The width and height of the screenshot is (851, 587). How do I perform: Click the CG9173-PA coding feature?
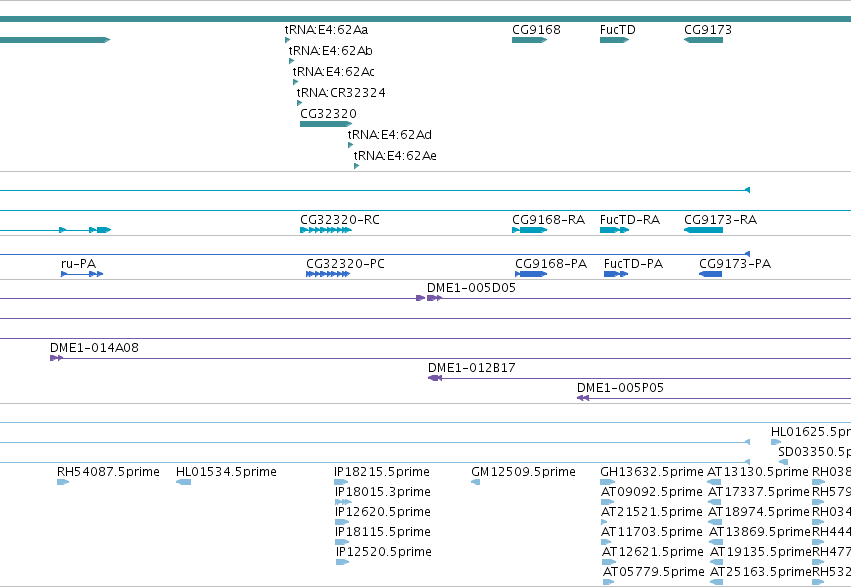pyautogui.click(x=710, y=274)
